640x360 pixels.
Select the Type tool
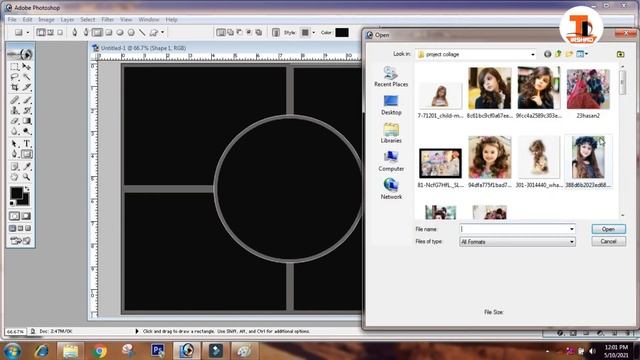pyautogui.click(x=27, y=144)
